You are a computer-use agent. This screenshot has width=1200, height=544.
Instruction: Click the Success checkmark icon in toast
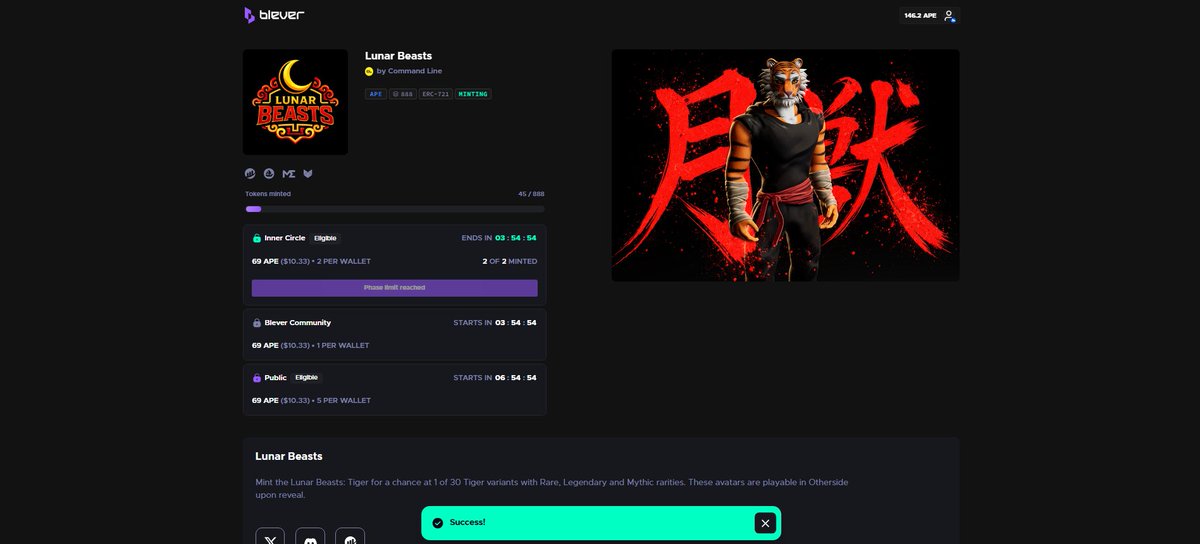tap(437, 523)
